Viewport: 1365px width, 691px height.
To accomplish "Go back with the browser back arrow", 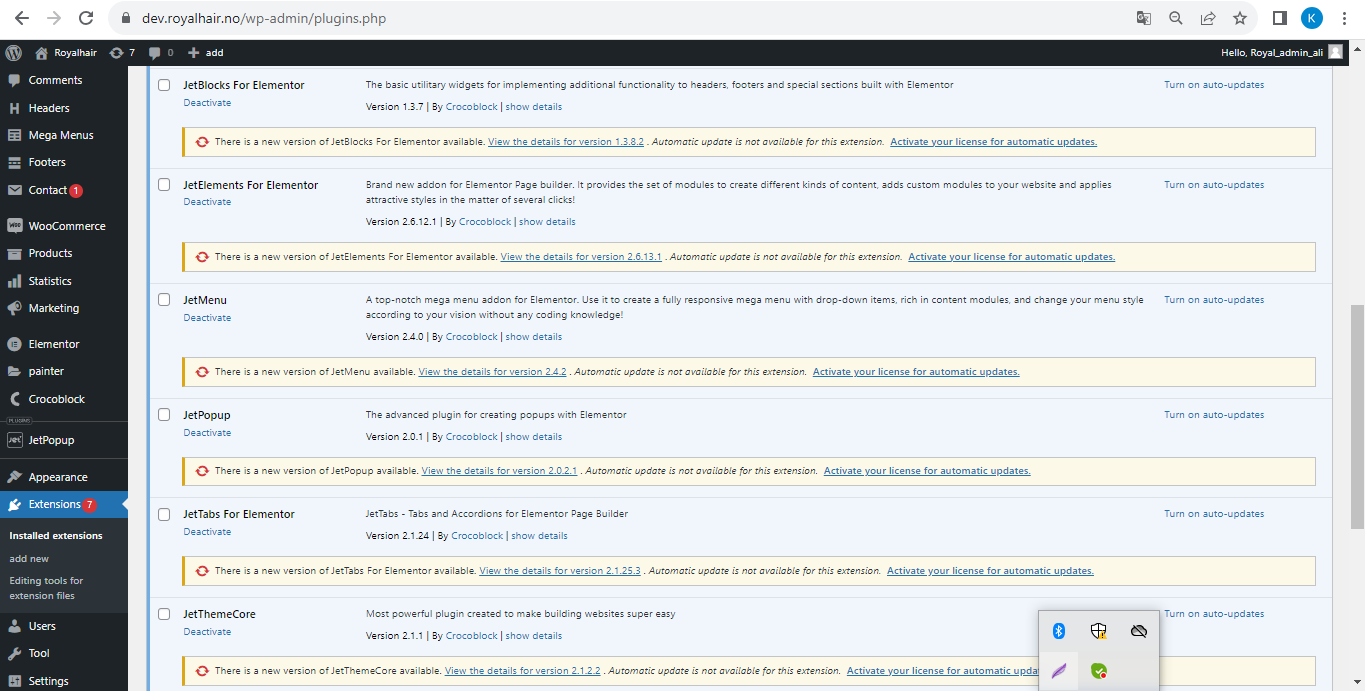I will click(x=21, y=18).
